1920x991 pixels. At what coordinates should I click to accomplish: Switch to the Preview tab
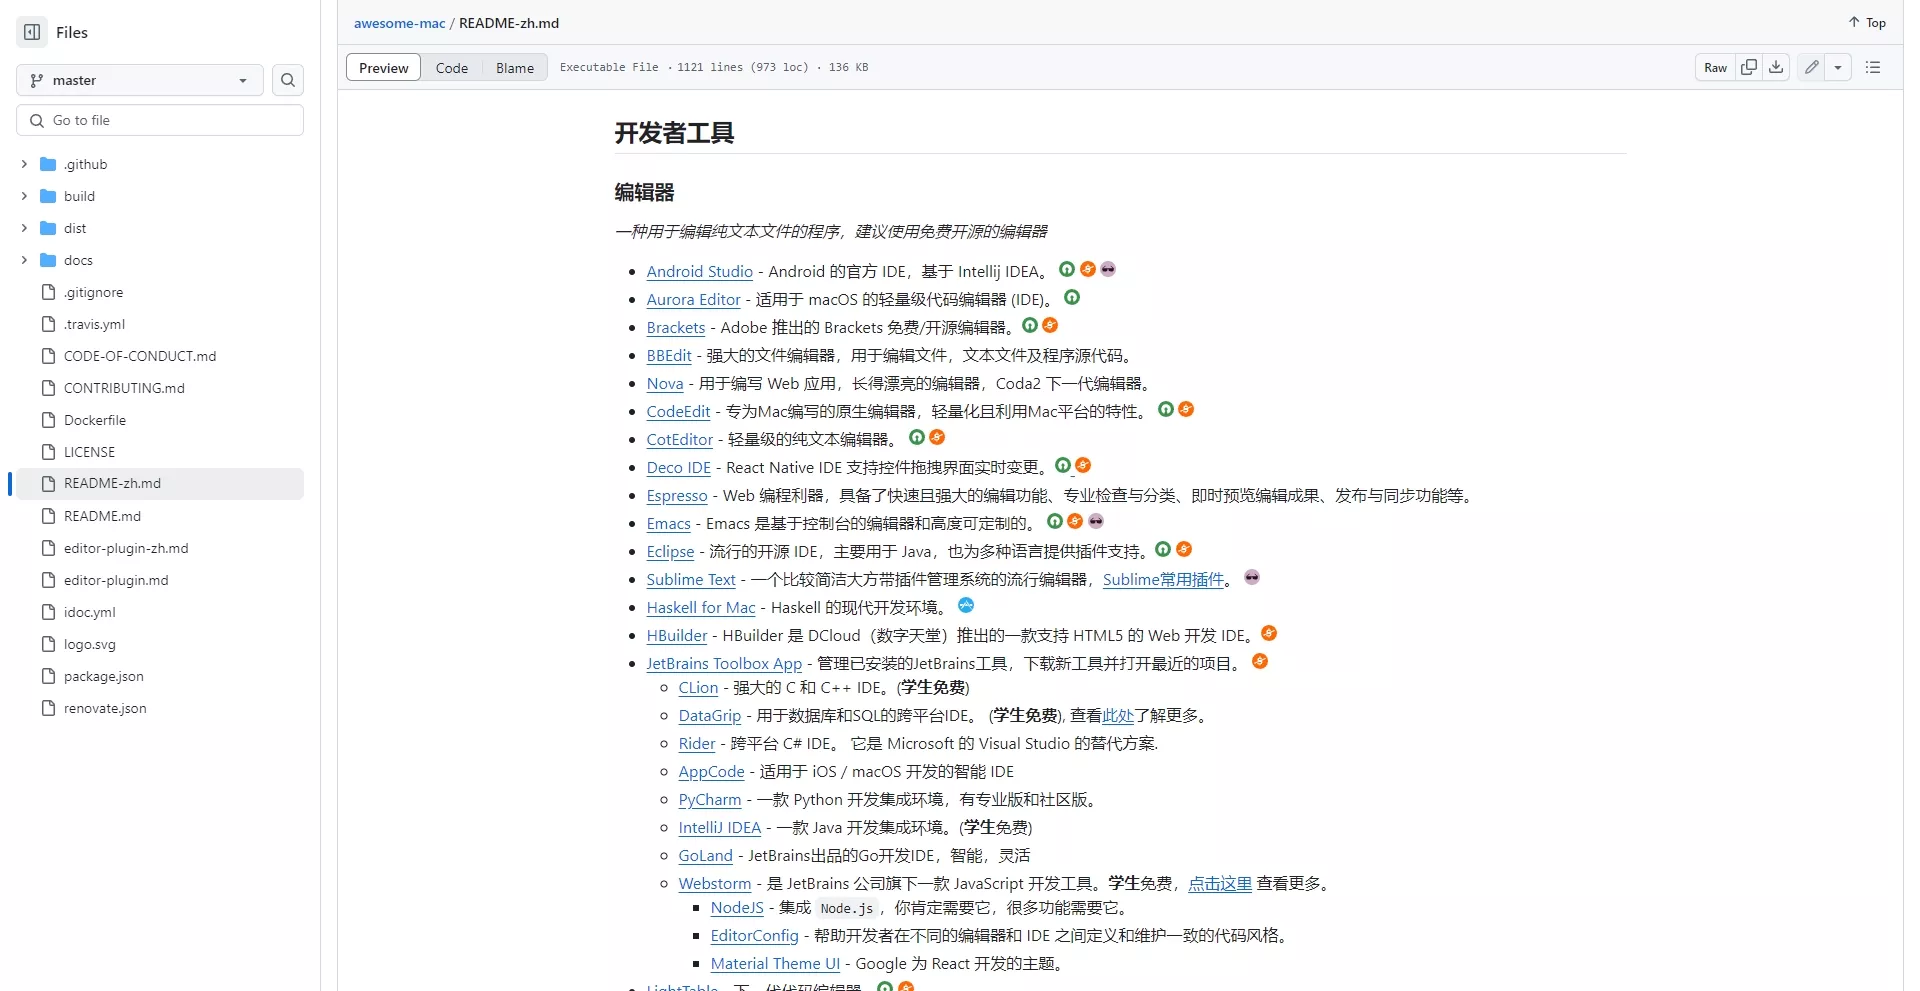coord(384,68)
